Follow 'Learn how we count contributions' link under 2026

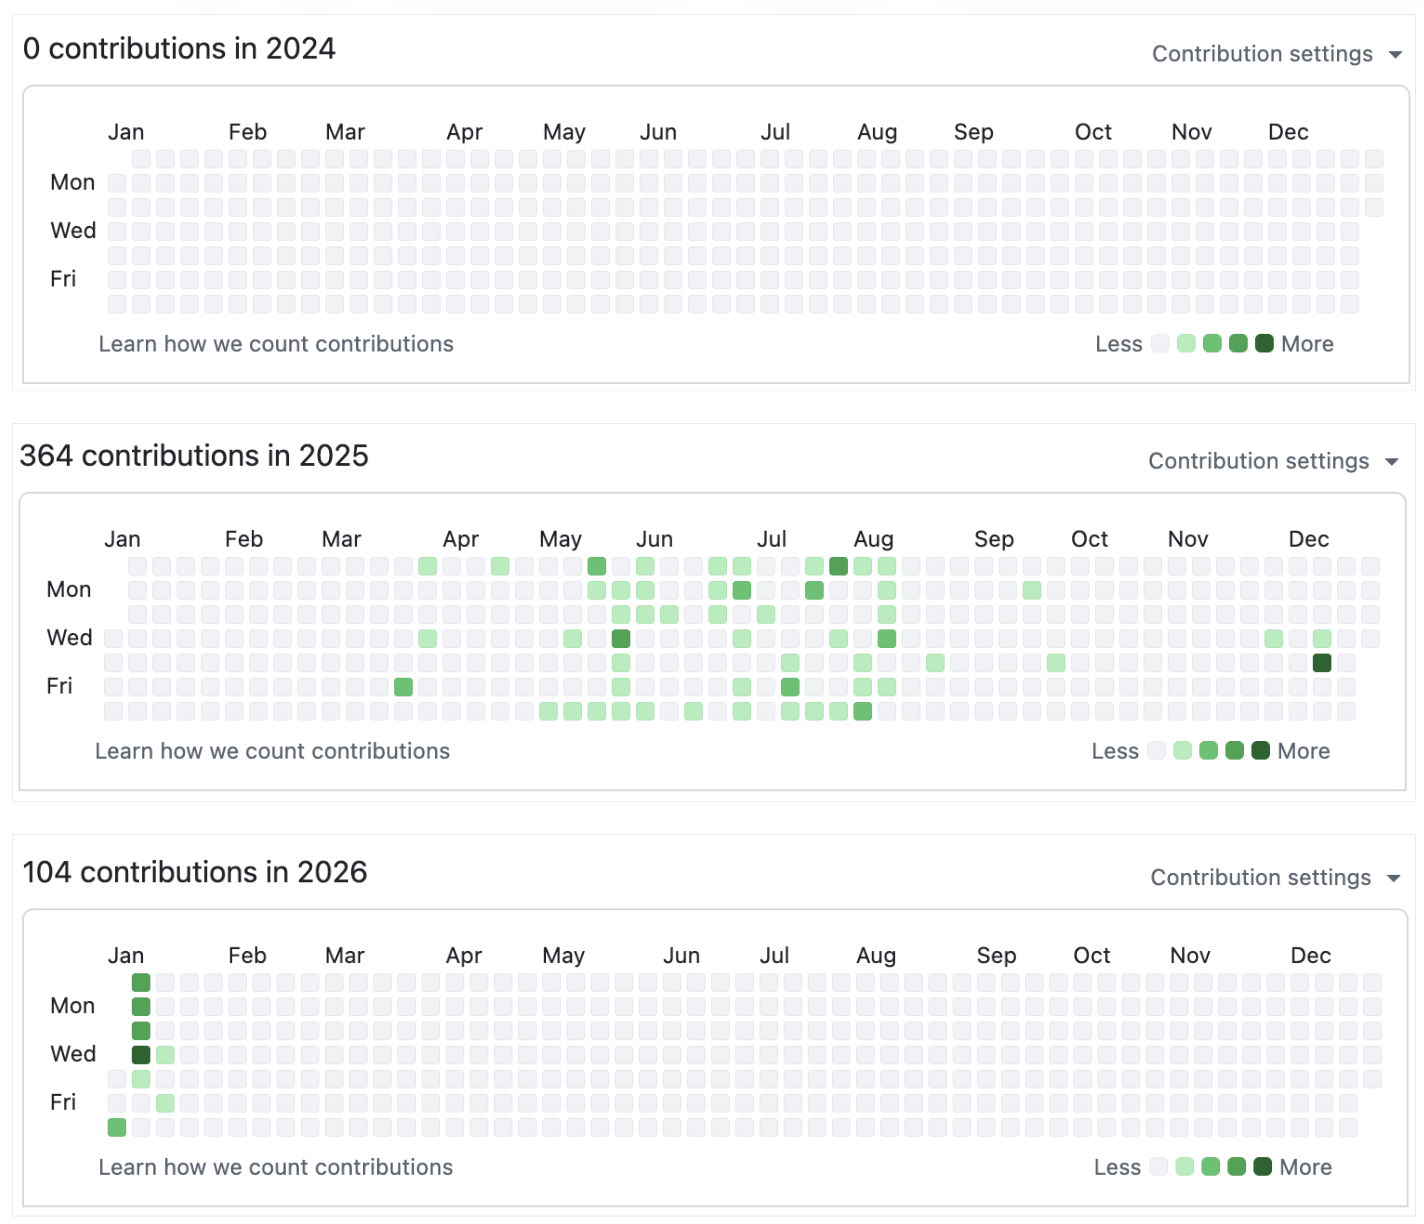point(276,1167)
